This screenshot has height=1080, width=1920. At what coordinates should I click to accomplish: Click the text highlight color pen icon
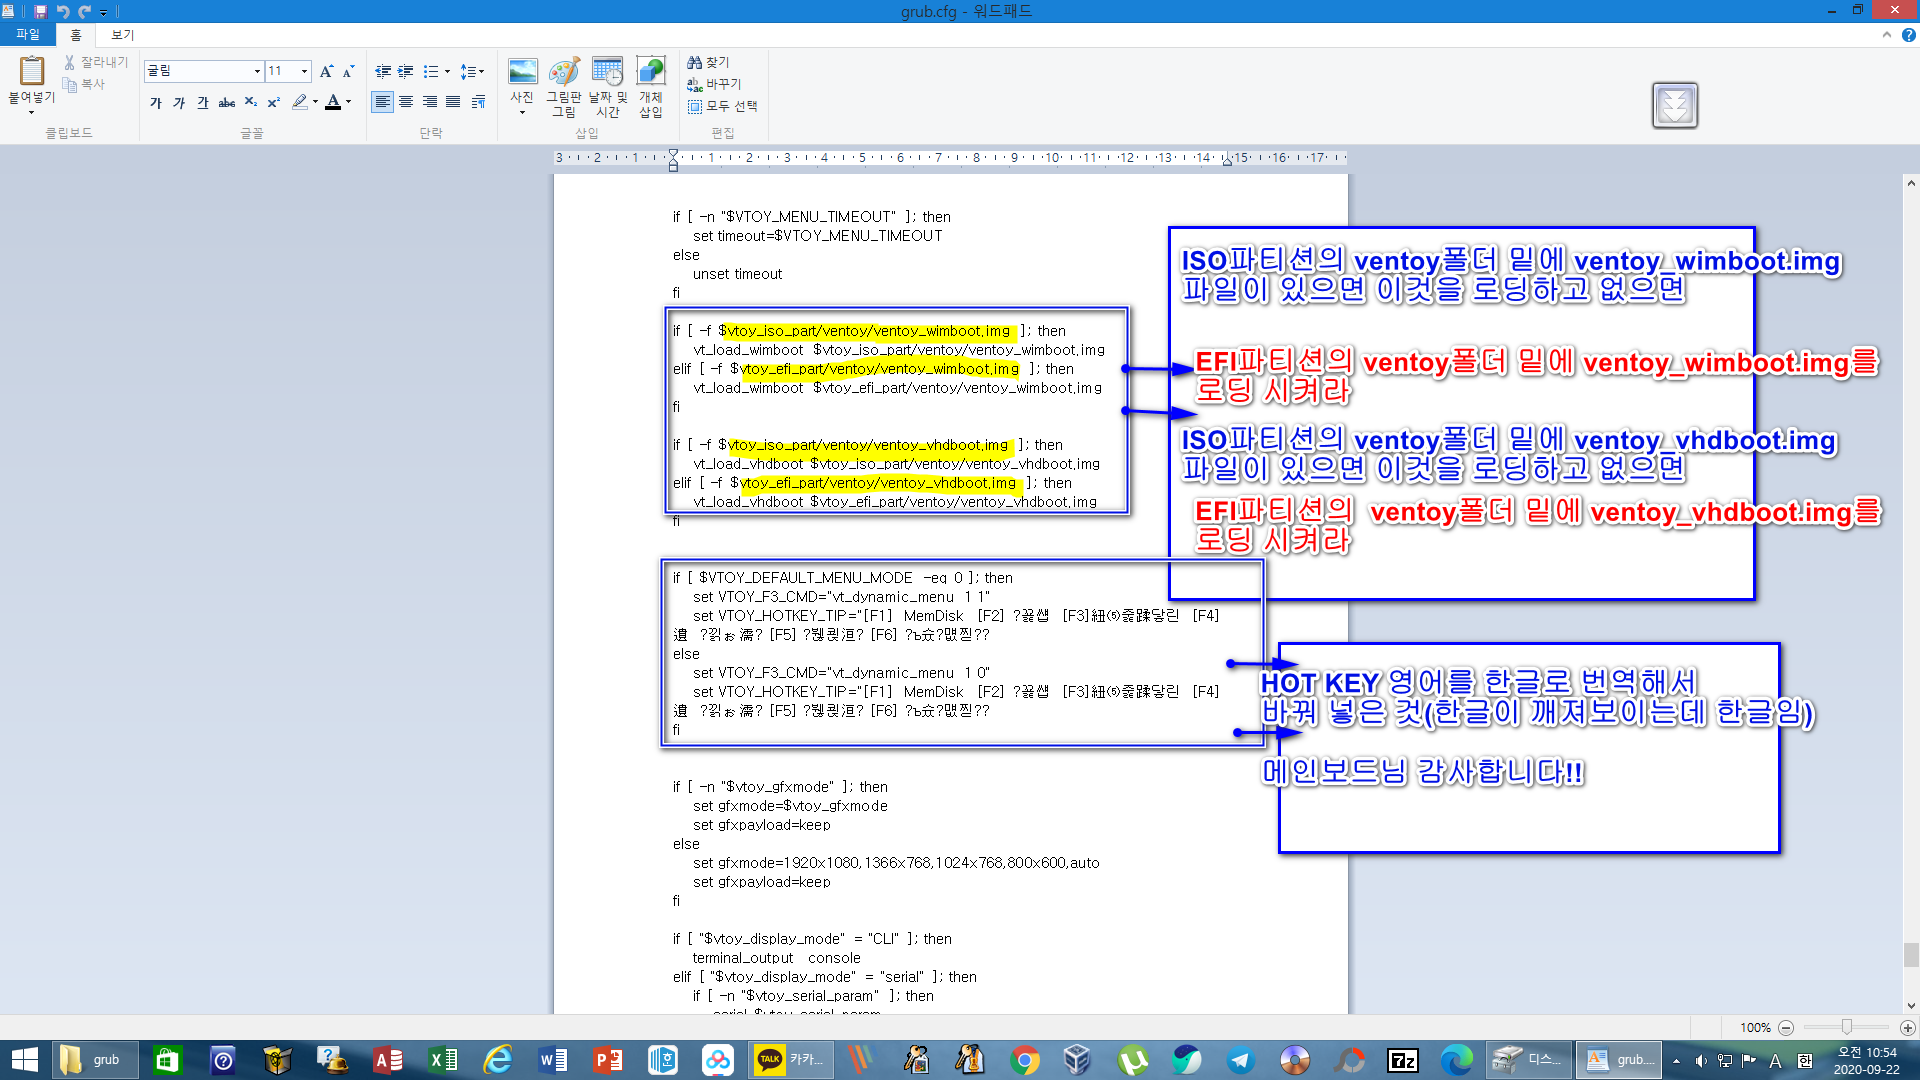tap(299, 102)
